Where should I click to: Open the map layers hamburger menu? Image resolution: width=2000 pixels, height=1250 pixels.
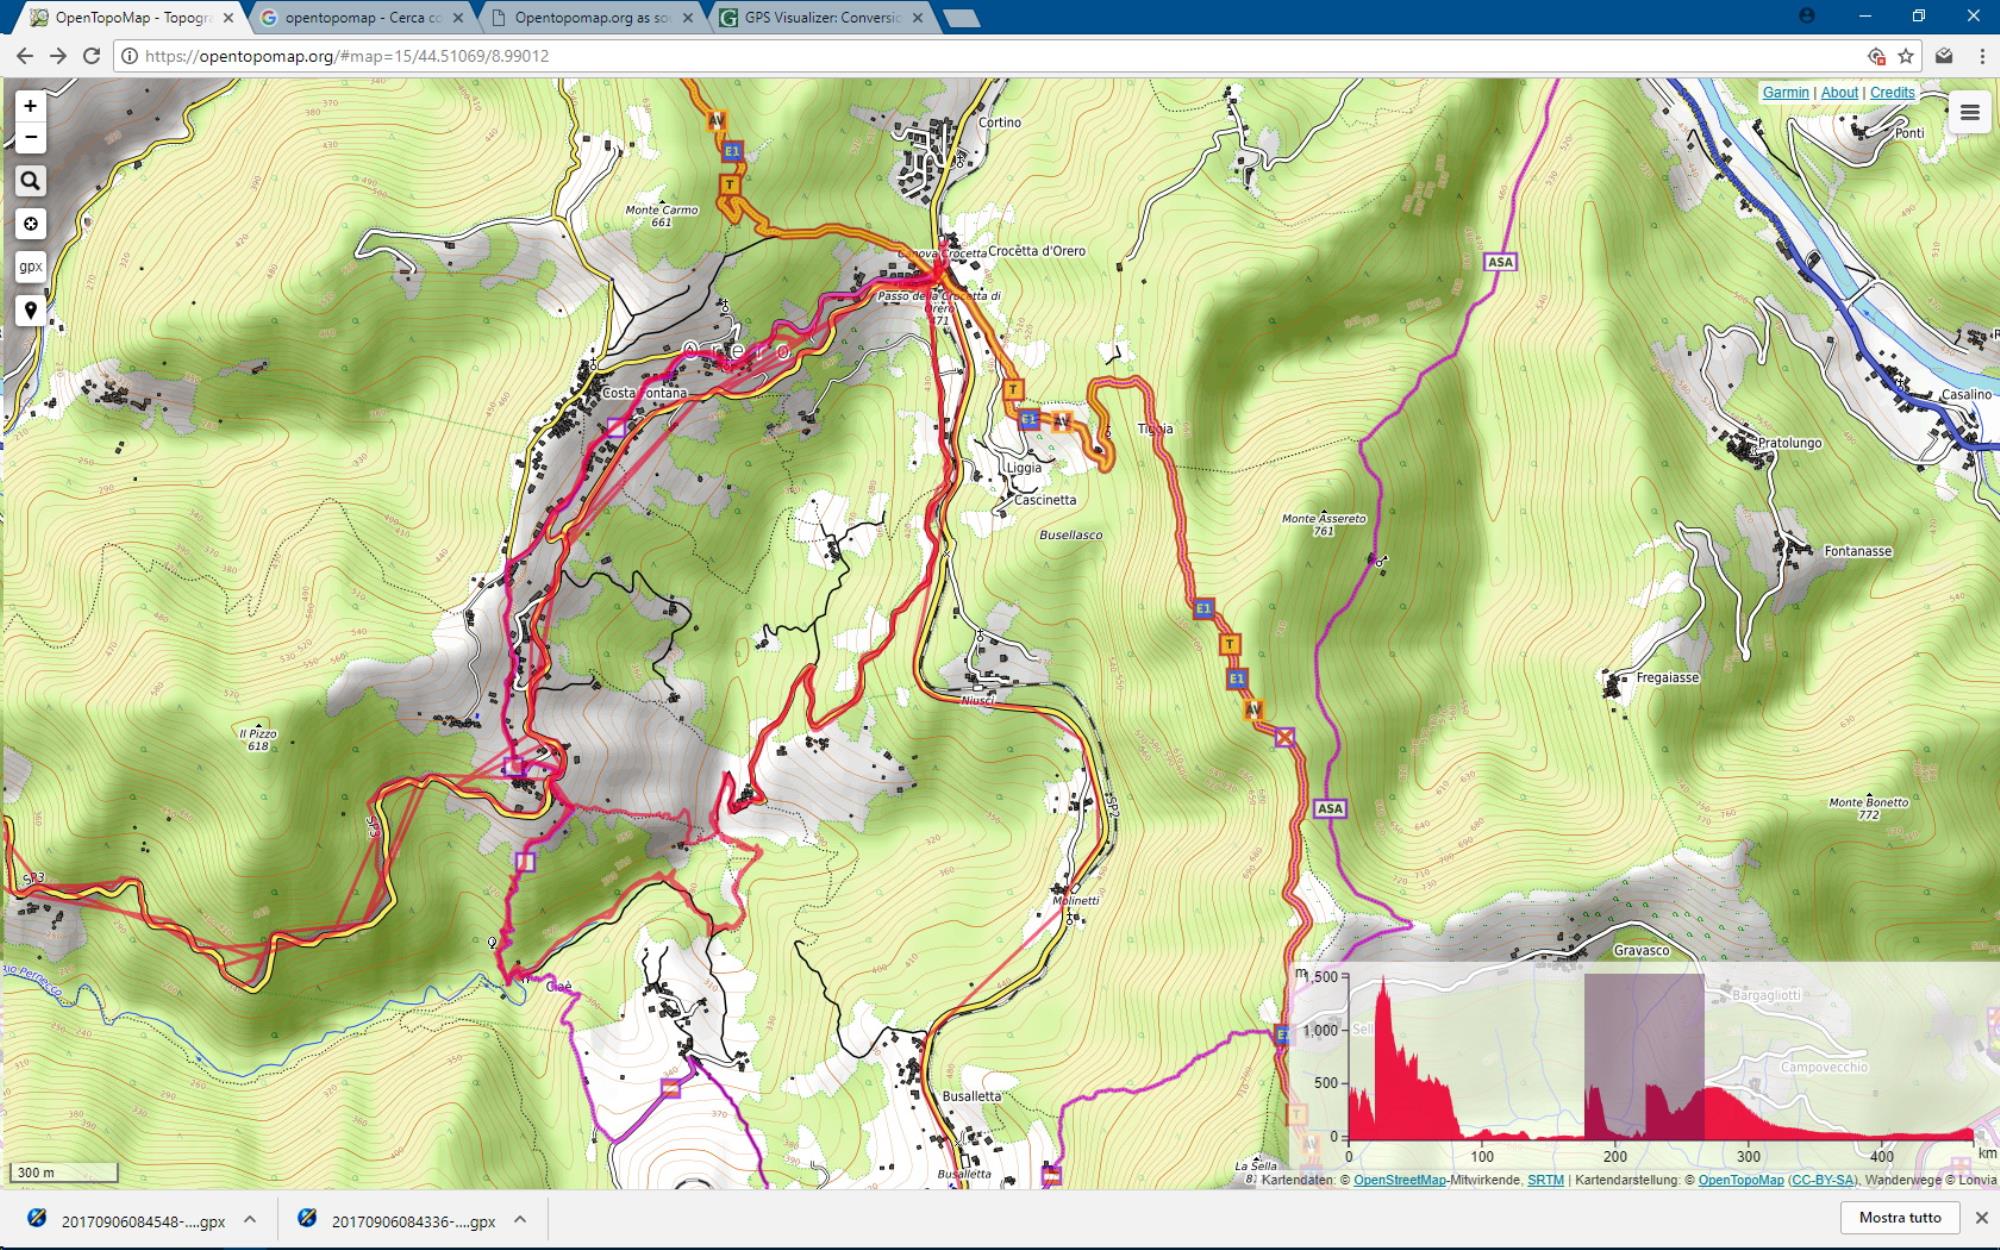click(x=1969, y=113)
